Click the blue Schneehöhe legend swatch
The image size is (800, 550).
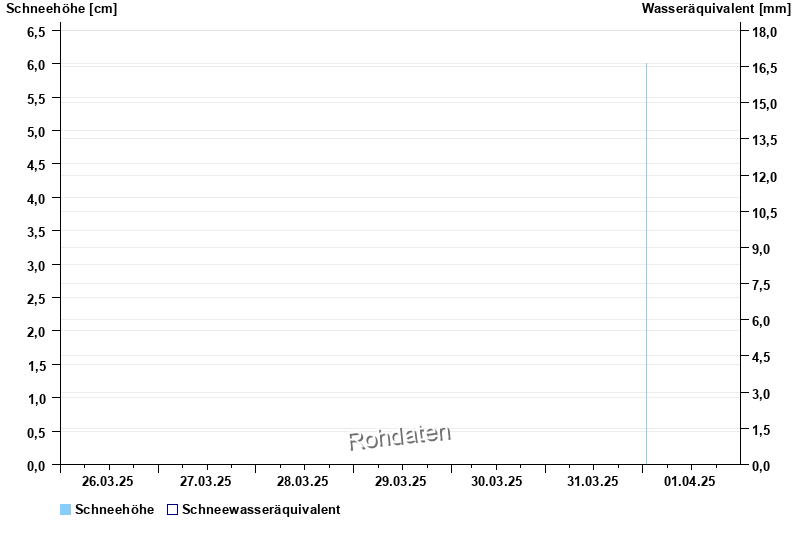[65, 510]
